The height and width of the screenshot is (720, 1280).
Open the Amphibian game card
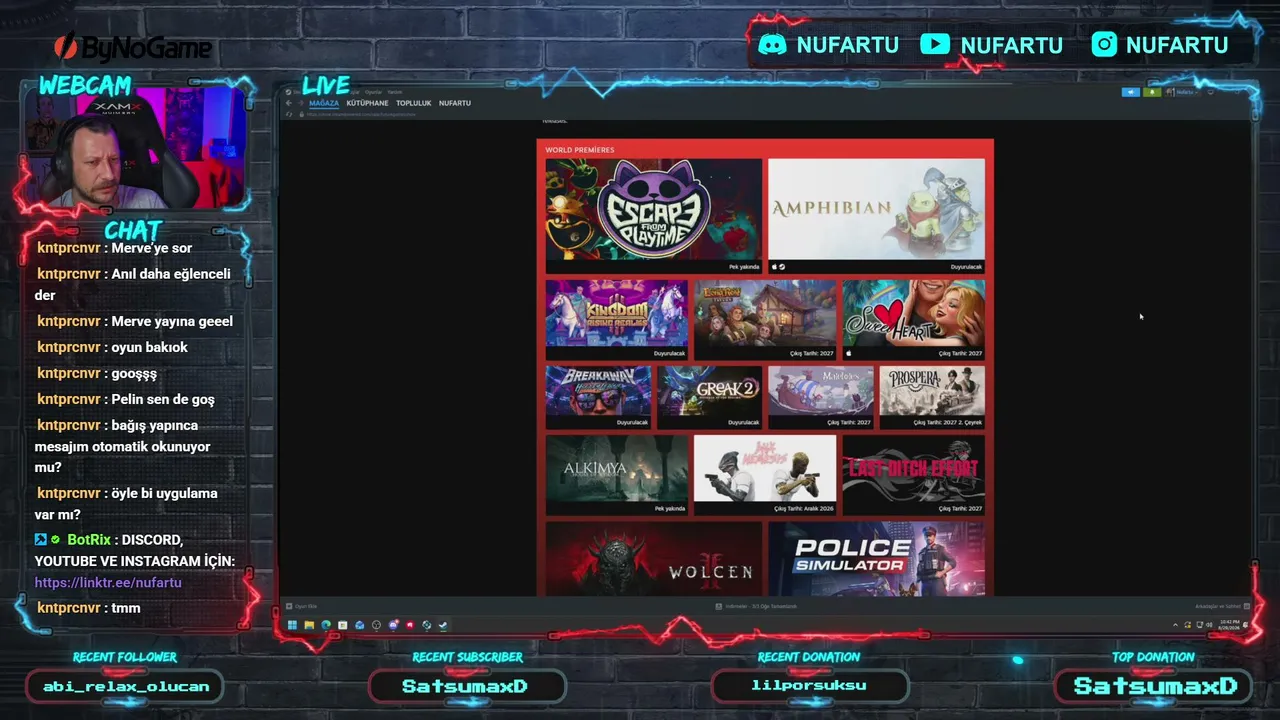click(876, 216)
